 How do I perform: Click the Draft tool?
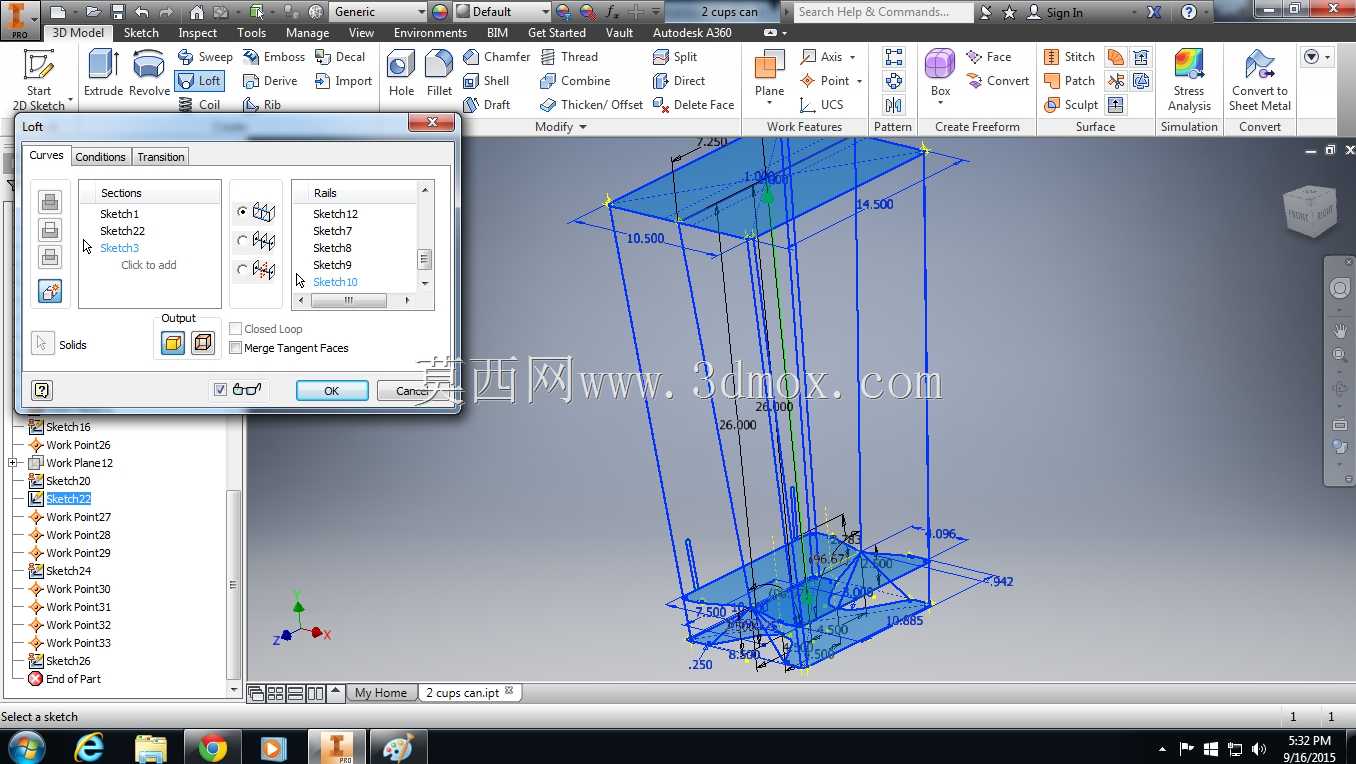click(487, 104)
